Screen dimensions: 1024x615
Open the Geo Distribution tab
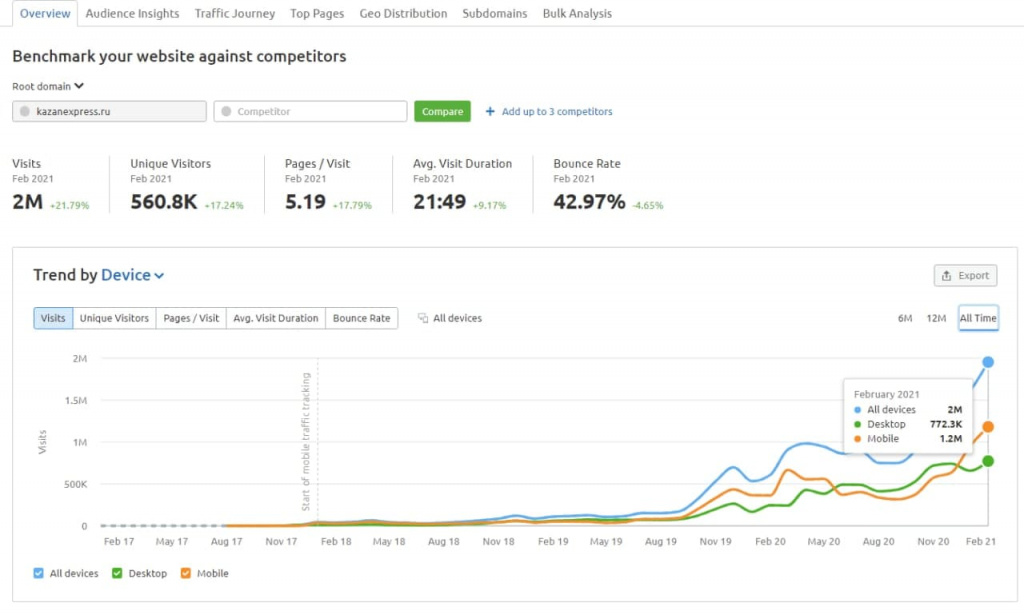pyautogui.click(x=404, y=14)
